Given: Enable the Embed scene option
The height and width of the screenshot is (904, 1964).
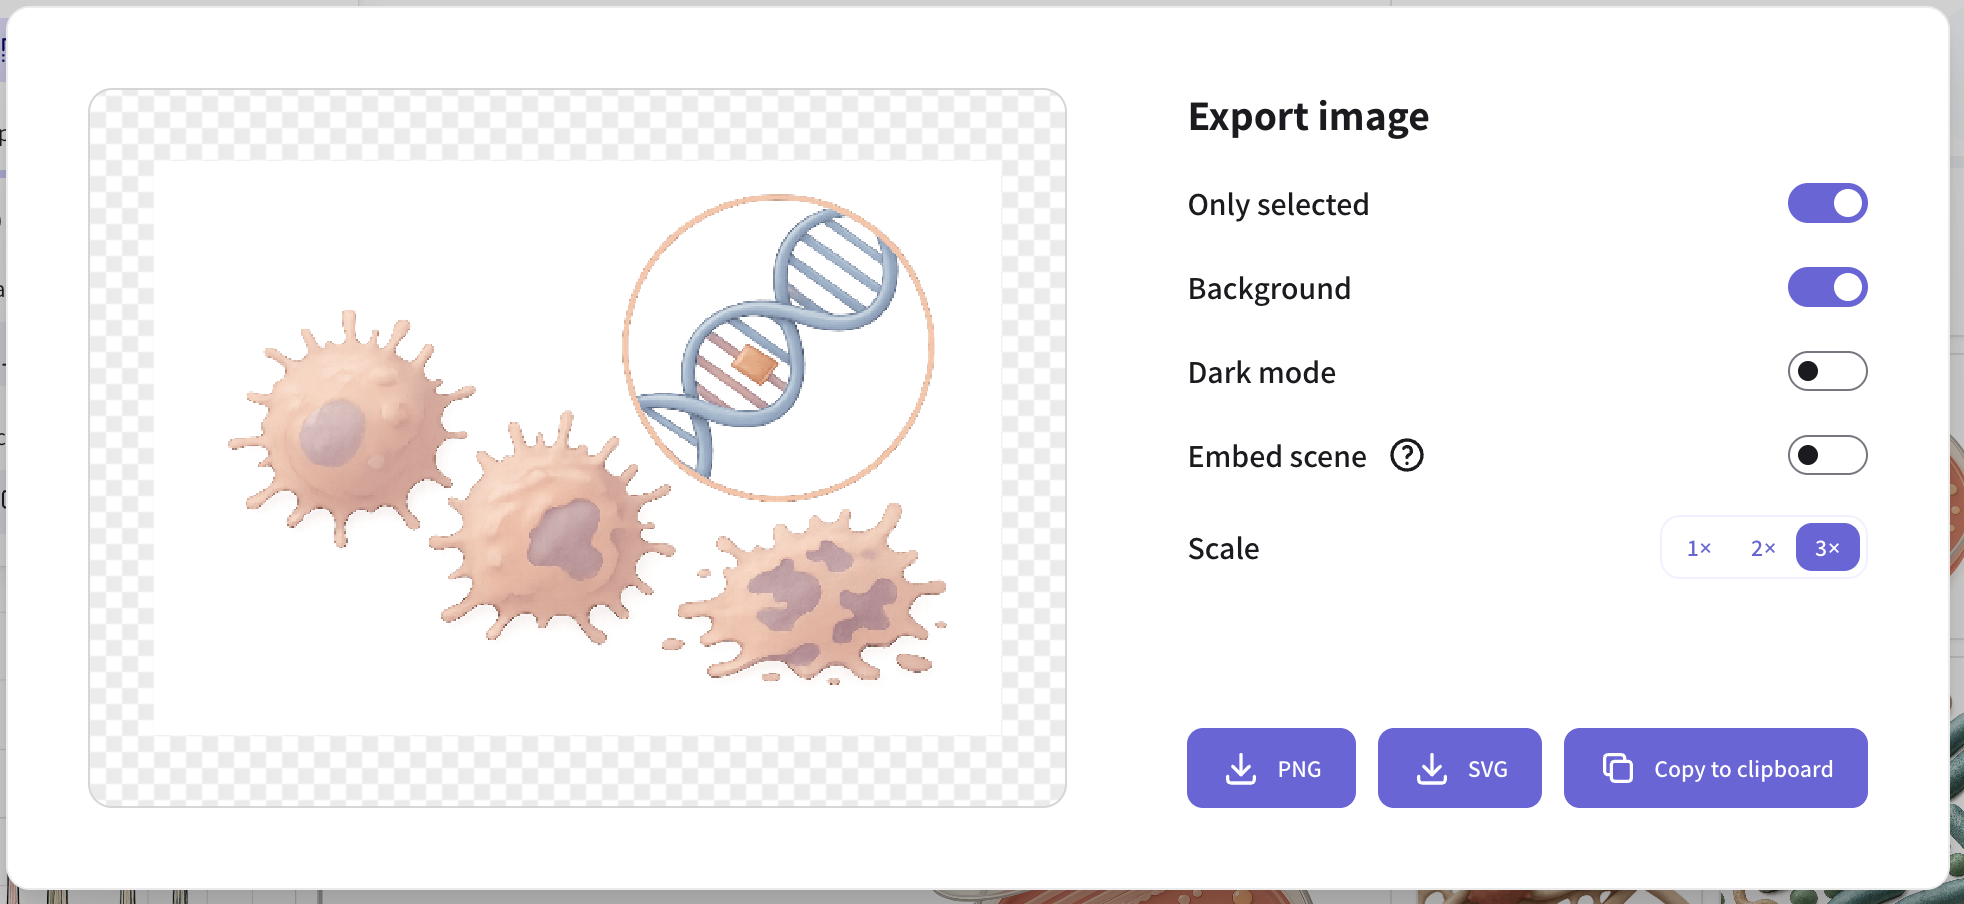Looking at the screenshot, I should click(1827, 455).
